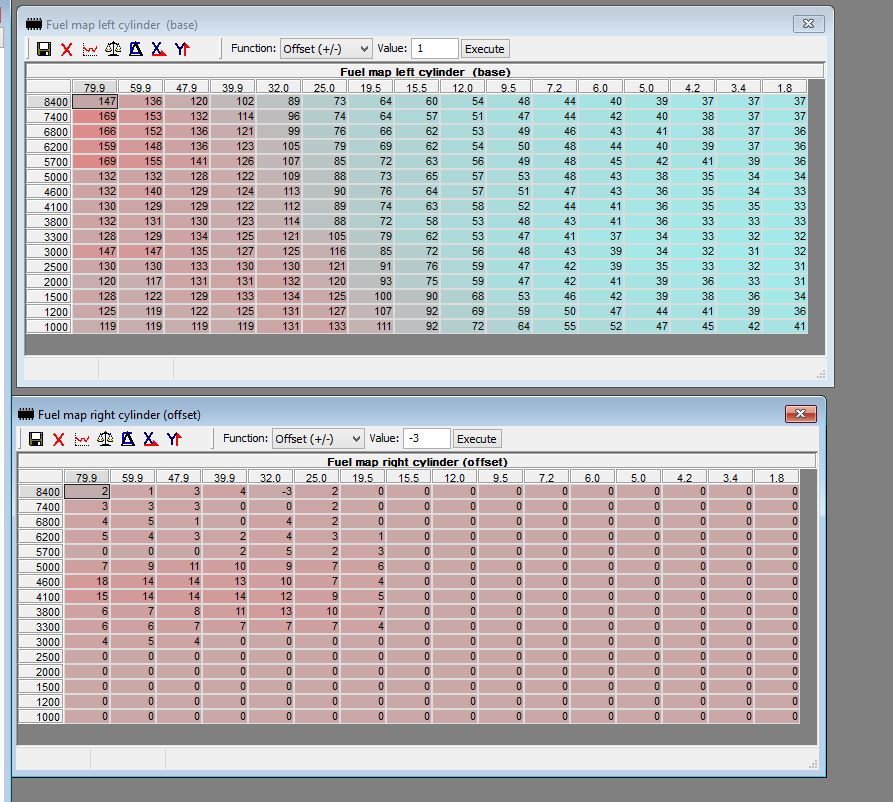Select 3300 row header in left cylinder map

(x=49, y=237)
